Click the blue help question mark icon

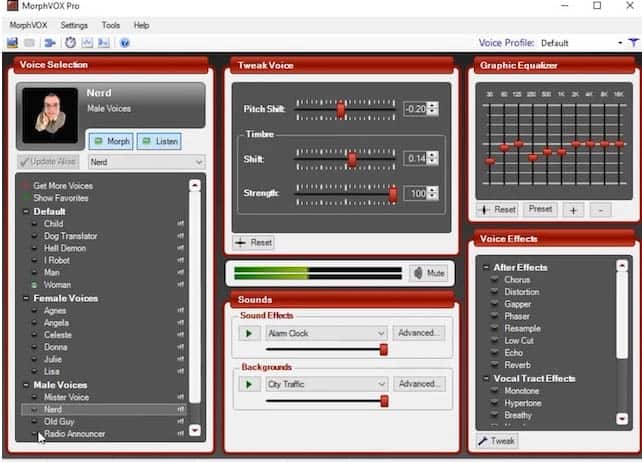pyautogui.click(x=125, y=43)
